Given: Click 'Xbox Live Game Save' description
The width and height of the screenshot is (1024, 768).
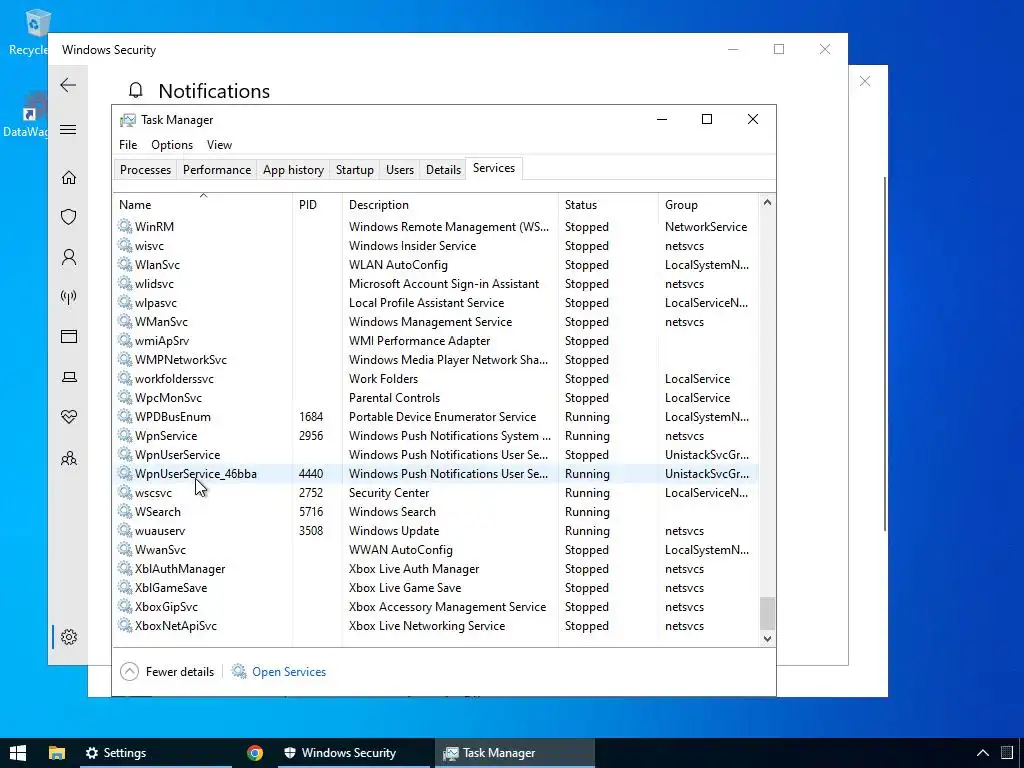Looking at the screenshot, I should [405, 588].
